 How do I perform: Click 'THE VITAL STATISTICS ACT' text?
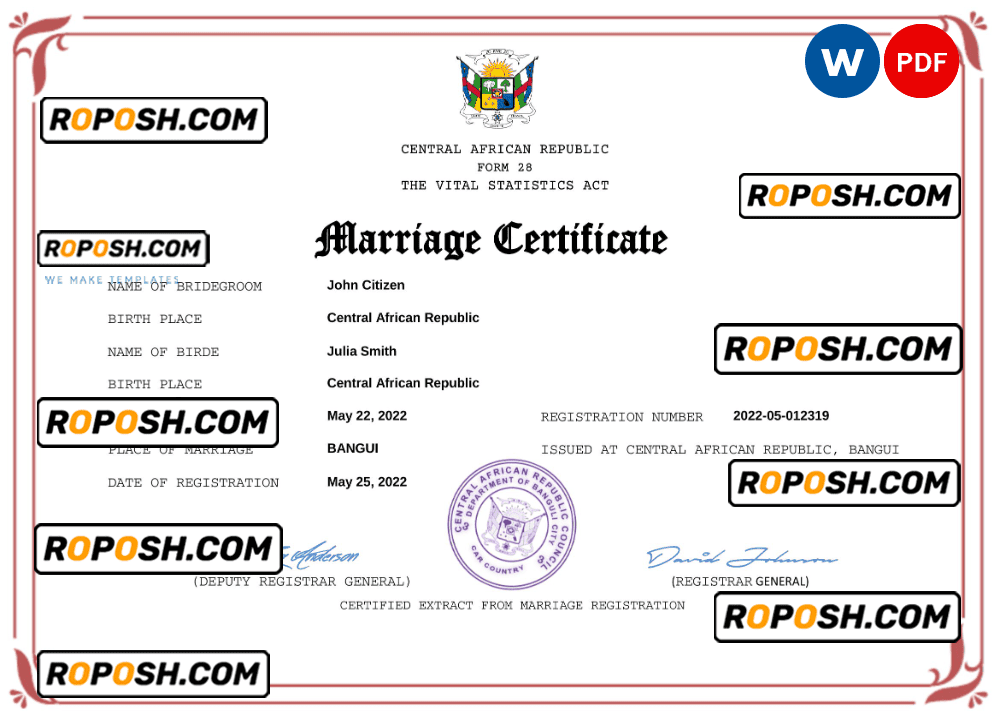click(505, 185)
